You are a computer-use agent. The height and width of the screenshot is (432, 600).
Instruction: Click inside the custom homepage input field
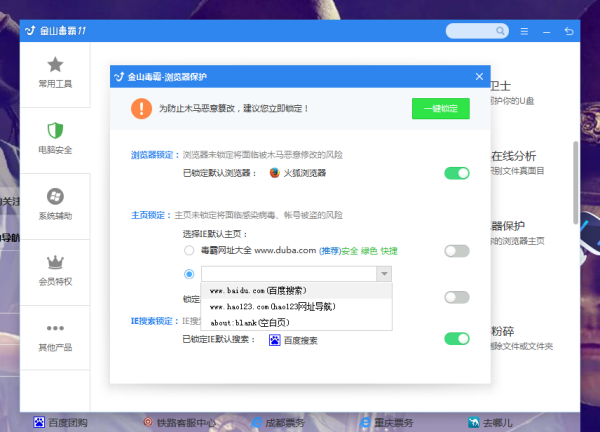[289, 274]
